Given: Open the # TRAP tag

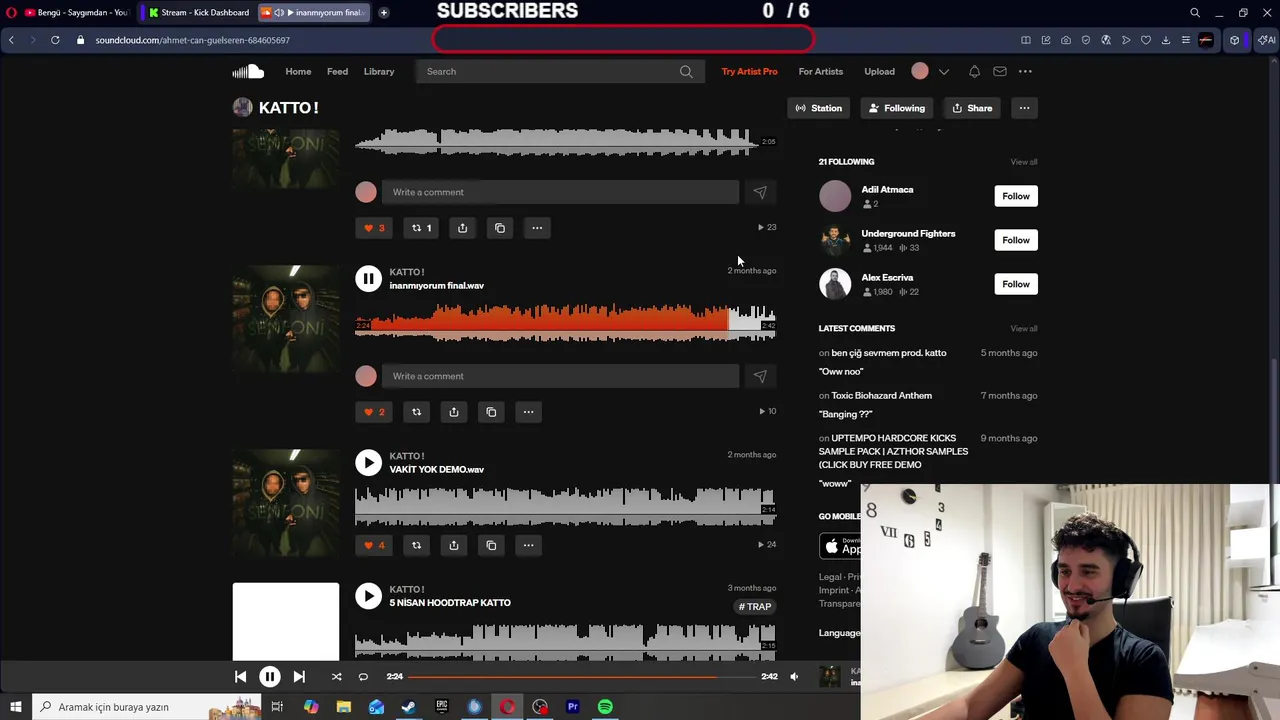Looking at the screenshot, I should pyautogui.click(x=755, y=607).
